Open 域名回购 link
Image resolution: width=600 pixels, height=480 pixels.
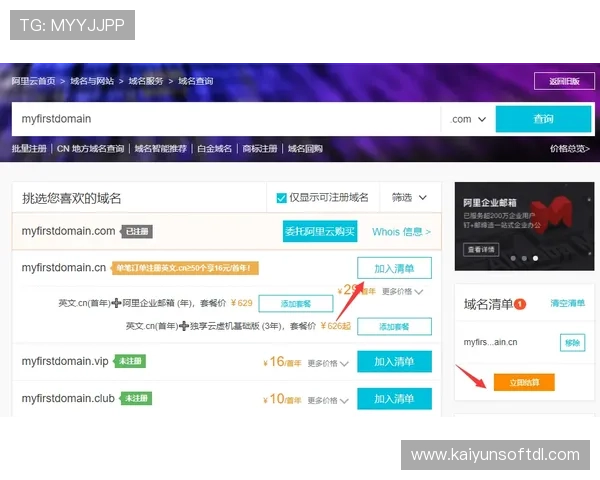[305, 149]
